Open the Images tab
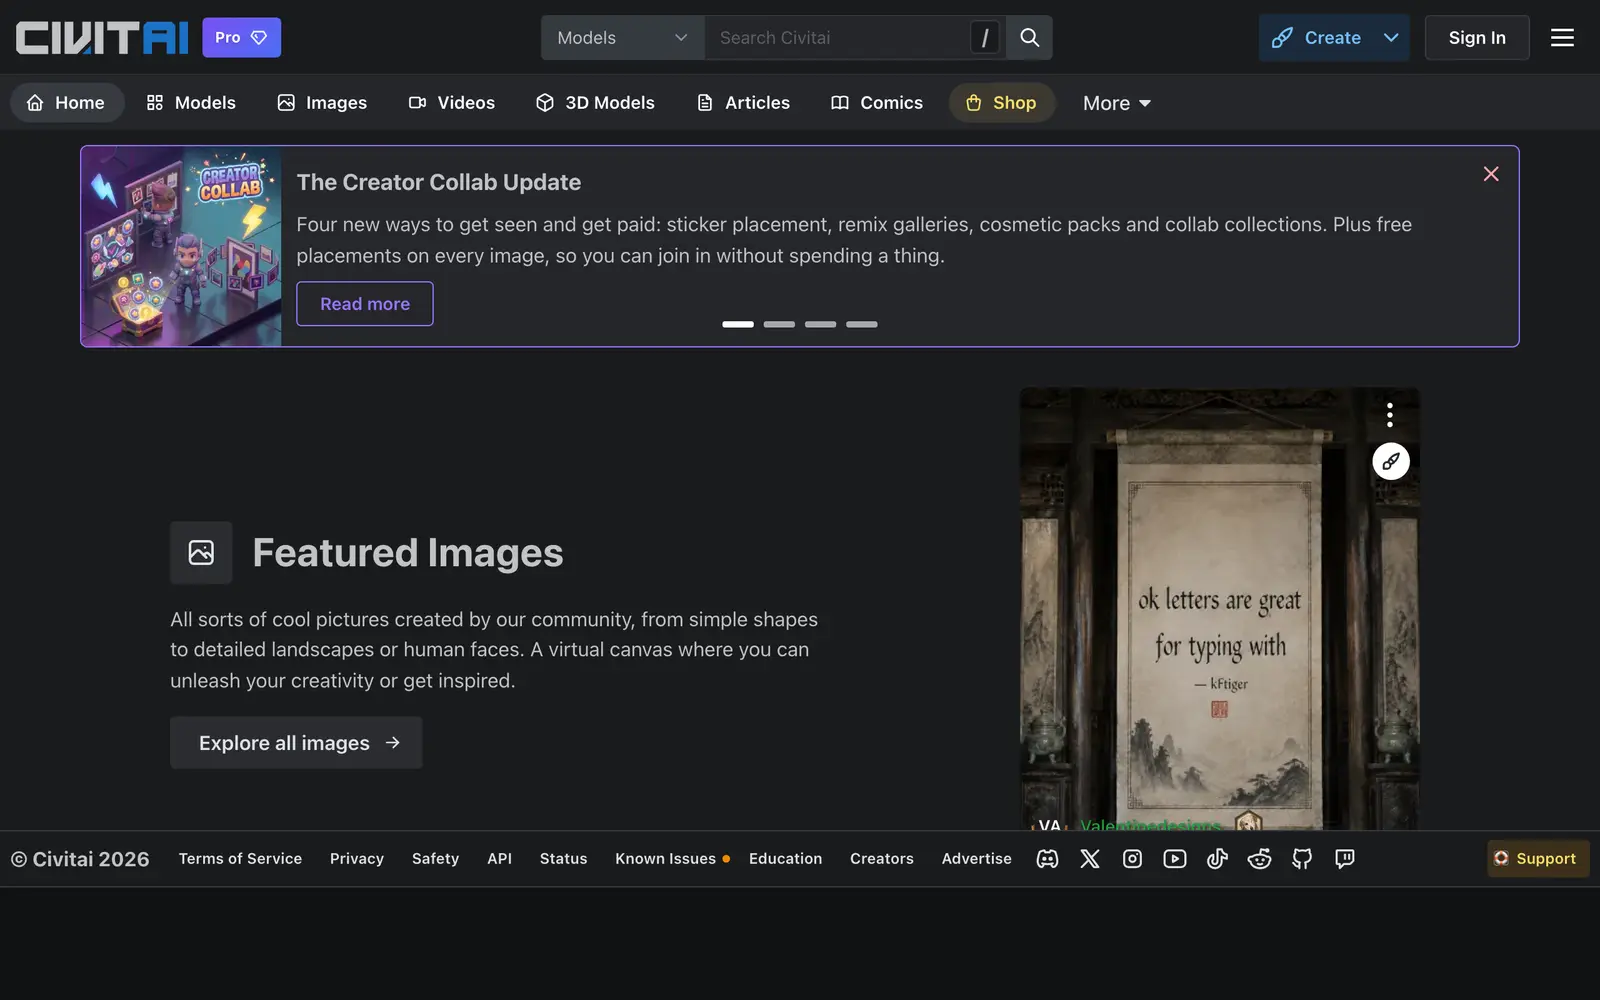 [322, 103]
